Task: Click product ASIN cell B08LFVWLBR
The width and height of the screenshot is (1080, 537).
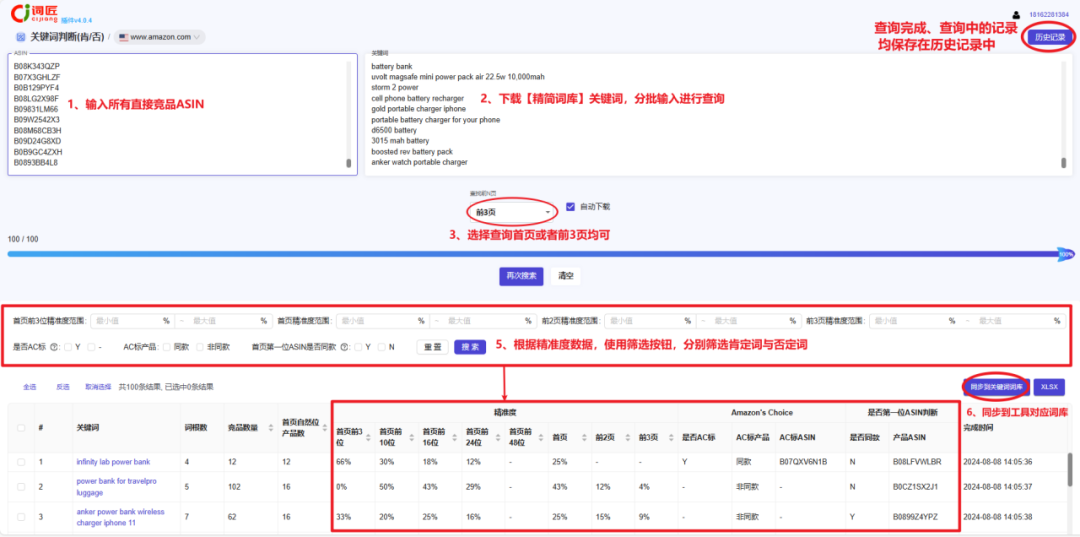Action: tap(916, 462)
